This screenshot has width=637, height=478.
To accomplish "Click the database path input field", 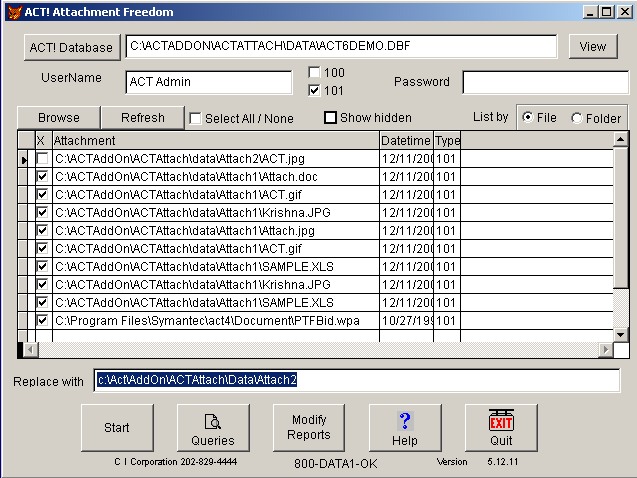I will [x=341, y=46].
